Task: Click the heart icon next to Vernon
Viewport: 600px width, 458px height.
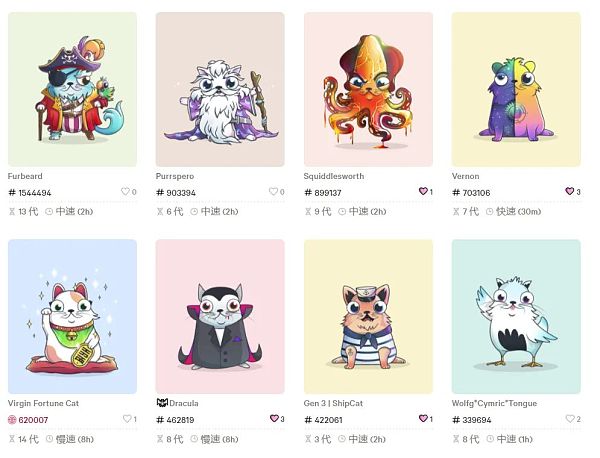Action: click(x=569, y=191)
